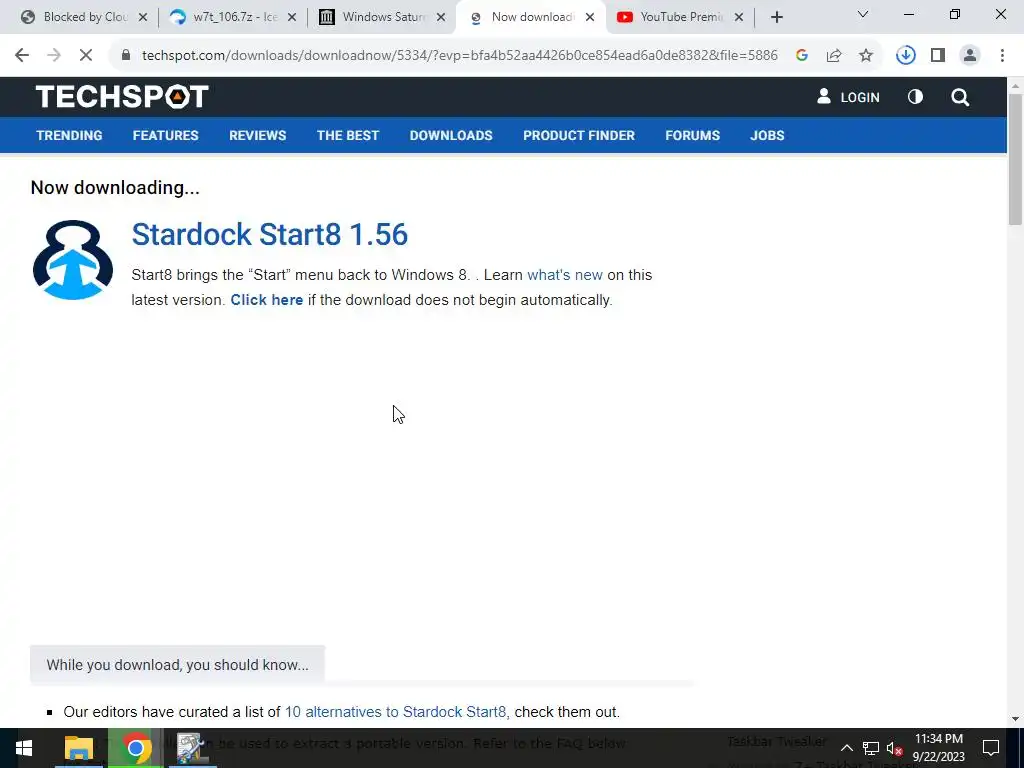Bookmark this page with star
Image resolution: width=1024 pixels, height=768 pixels.
pos(866,56)
